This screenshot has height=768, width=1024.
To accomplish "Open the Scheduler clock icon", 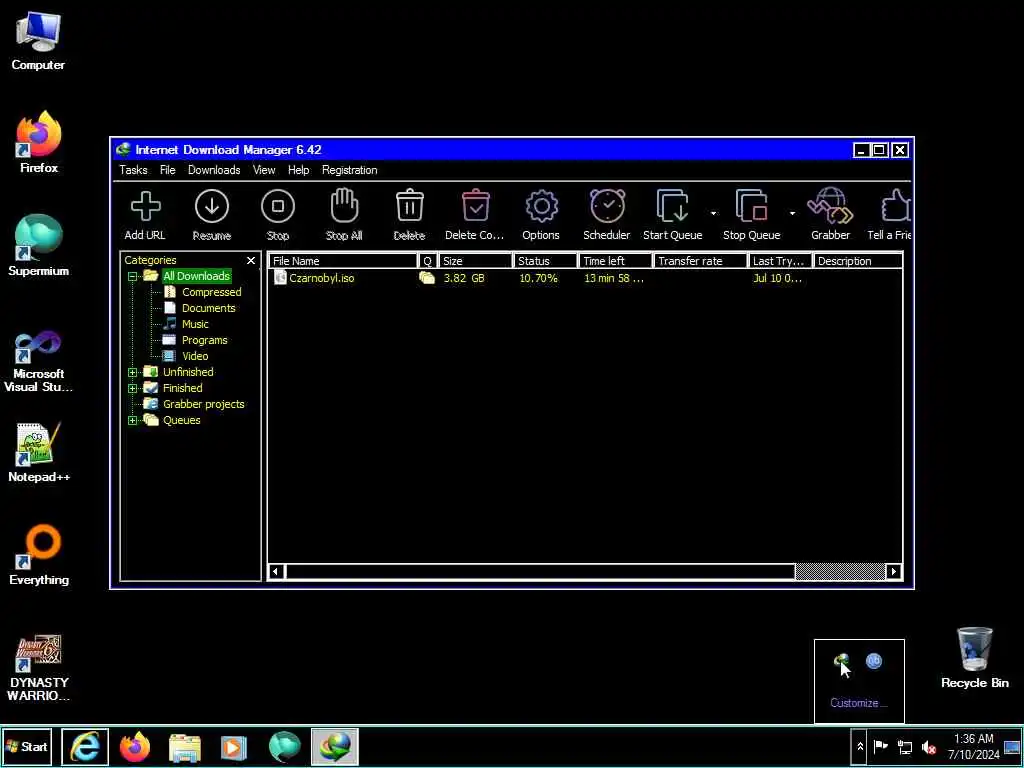I will (607, 215).
